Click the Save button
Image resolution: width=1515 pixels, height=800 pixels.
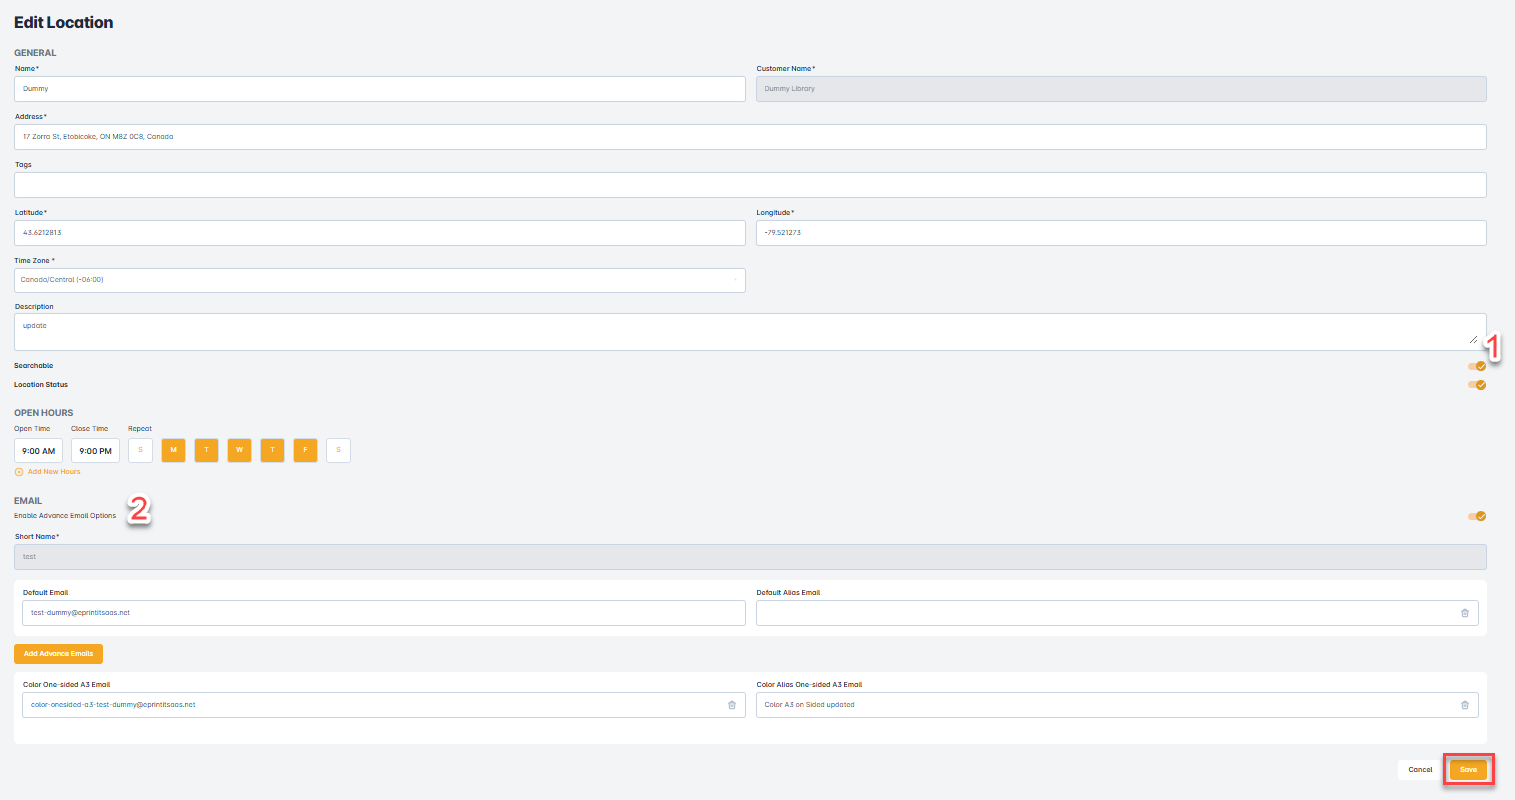pos(1468,769)
